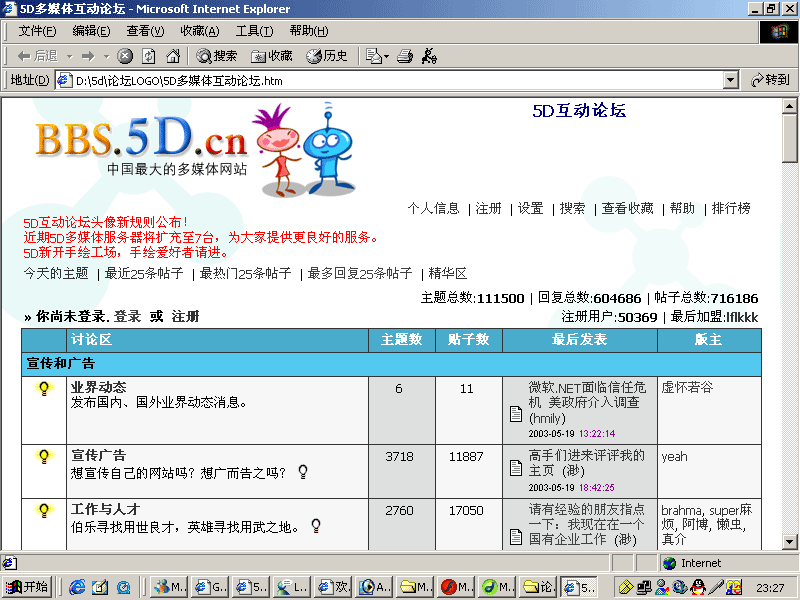Screen dimensions: 800x600
Task: Click the 登录 login link
Action: pos(127,316)
